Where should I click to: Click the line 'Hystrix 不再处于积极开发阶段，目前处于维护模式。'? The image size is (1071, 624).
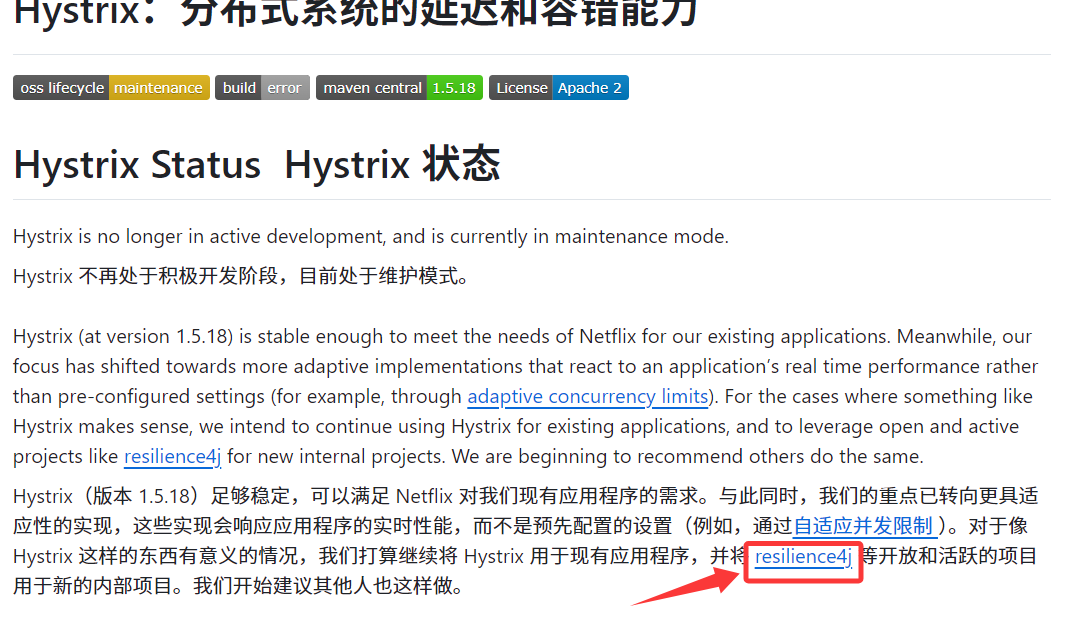coord(240,276)
